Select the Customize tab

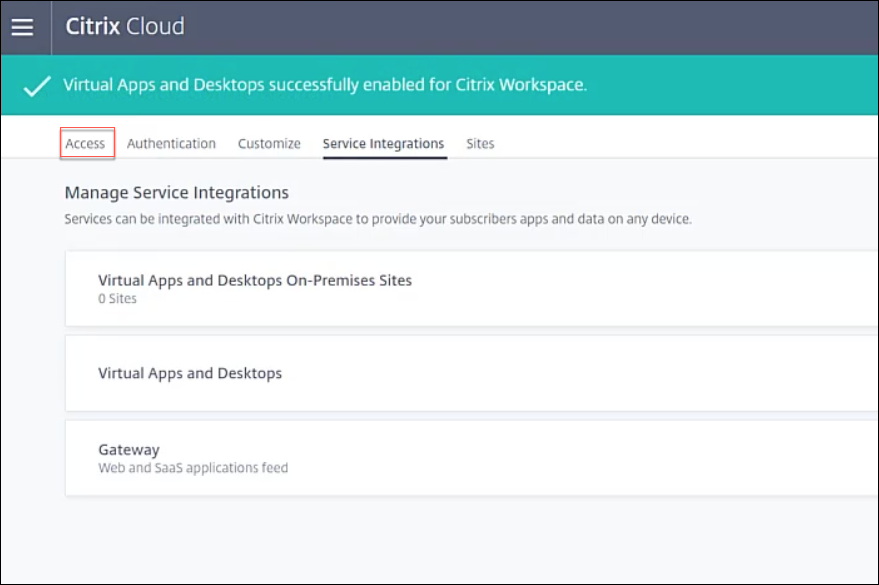click(269, 143)
